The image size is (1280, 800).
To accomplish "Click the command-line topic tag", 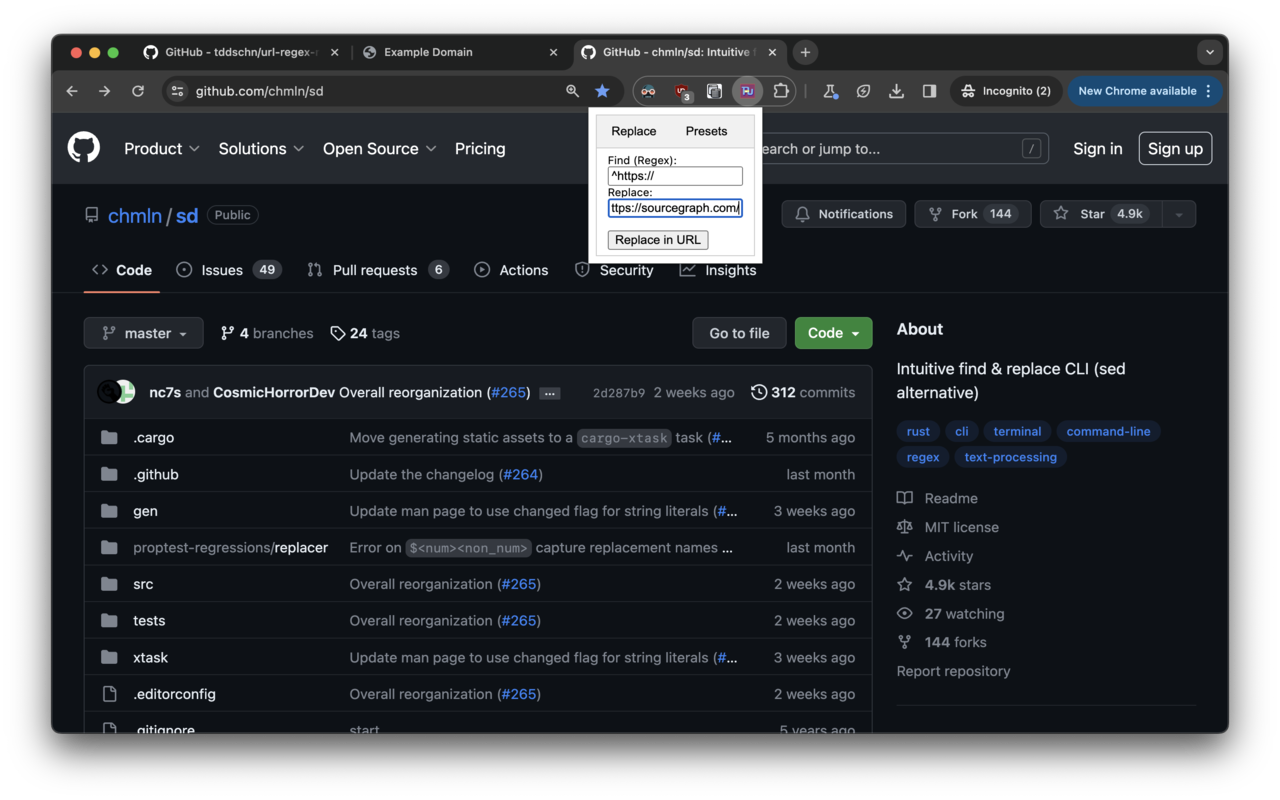I will tap(1108, 431).
